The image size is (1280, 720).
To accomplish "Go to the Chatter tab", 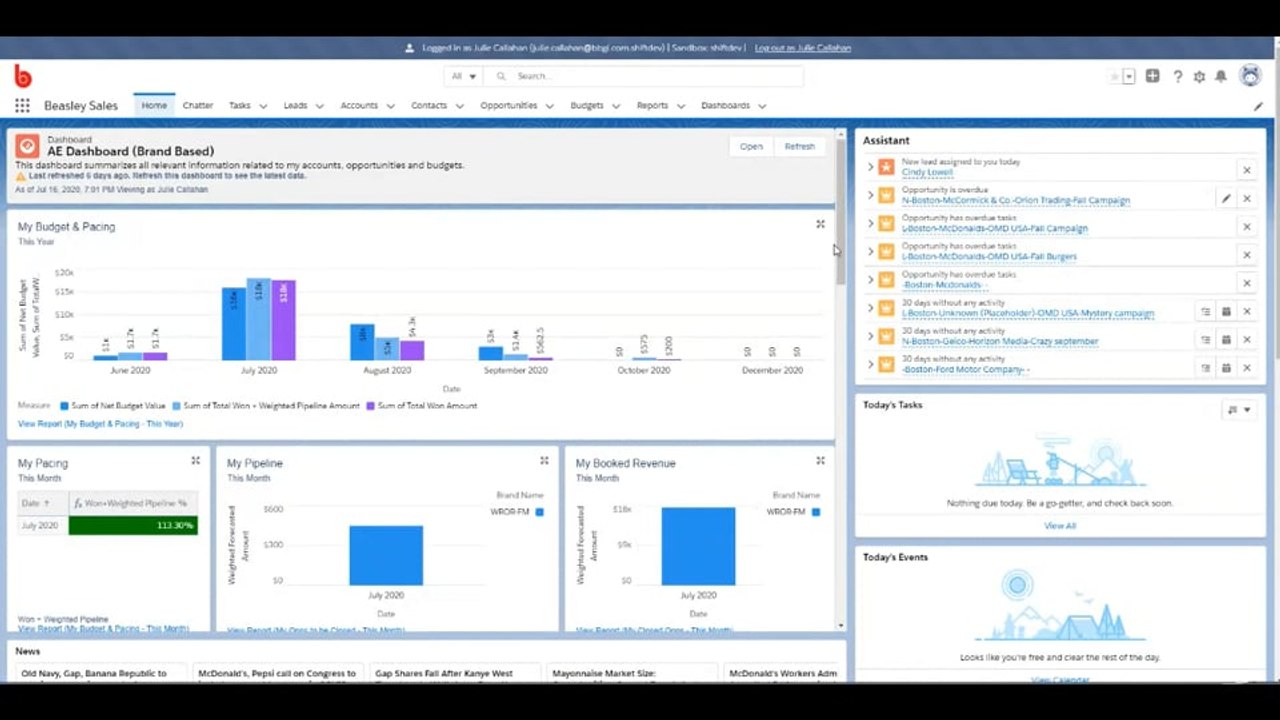I will 198,105.
